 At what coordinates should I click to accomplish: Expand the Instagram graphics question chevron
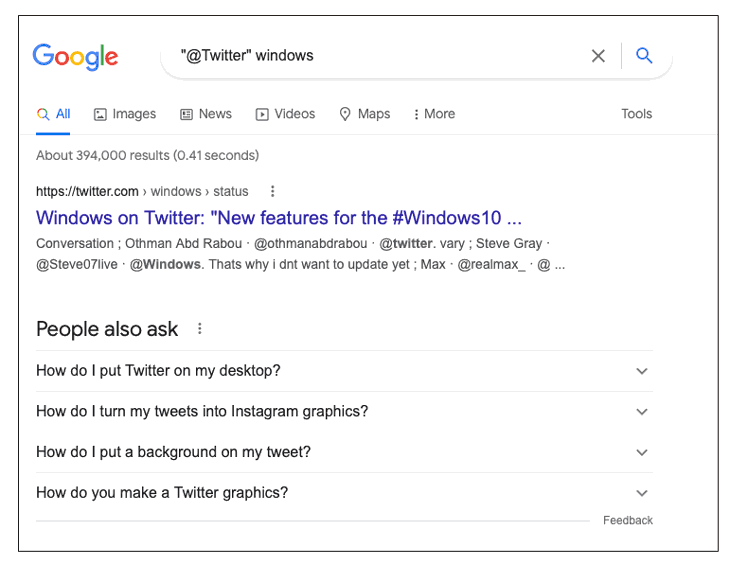click(642, 412)
